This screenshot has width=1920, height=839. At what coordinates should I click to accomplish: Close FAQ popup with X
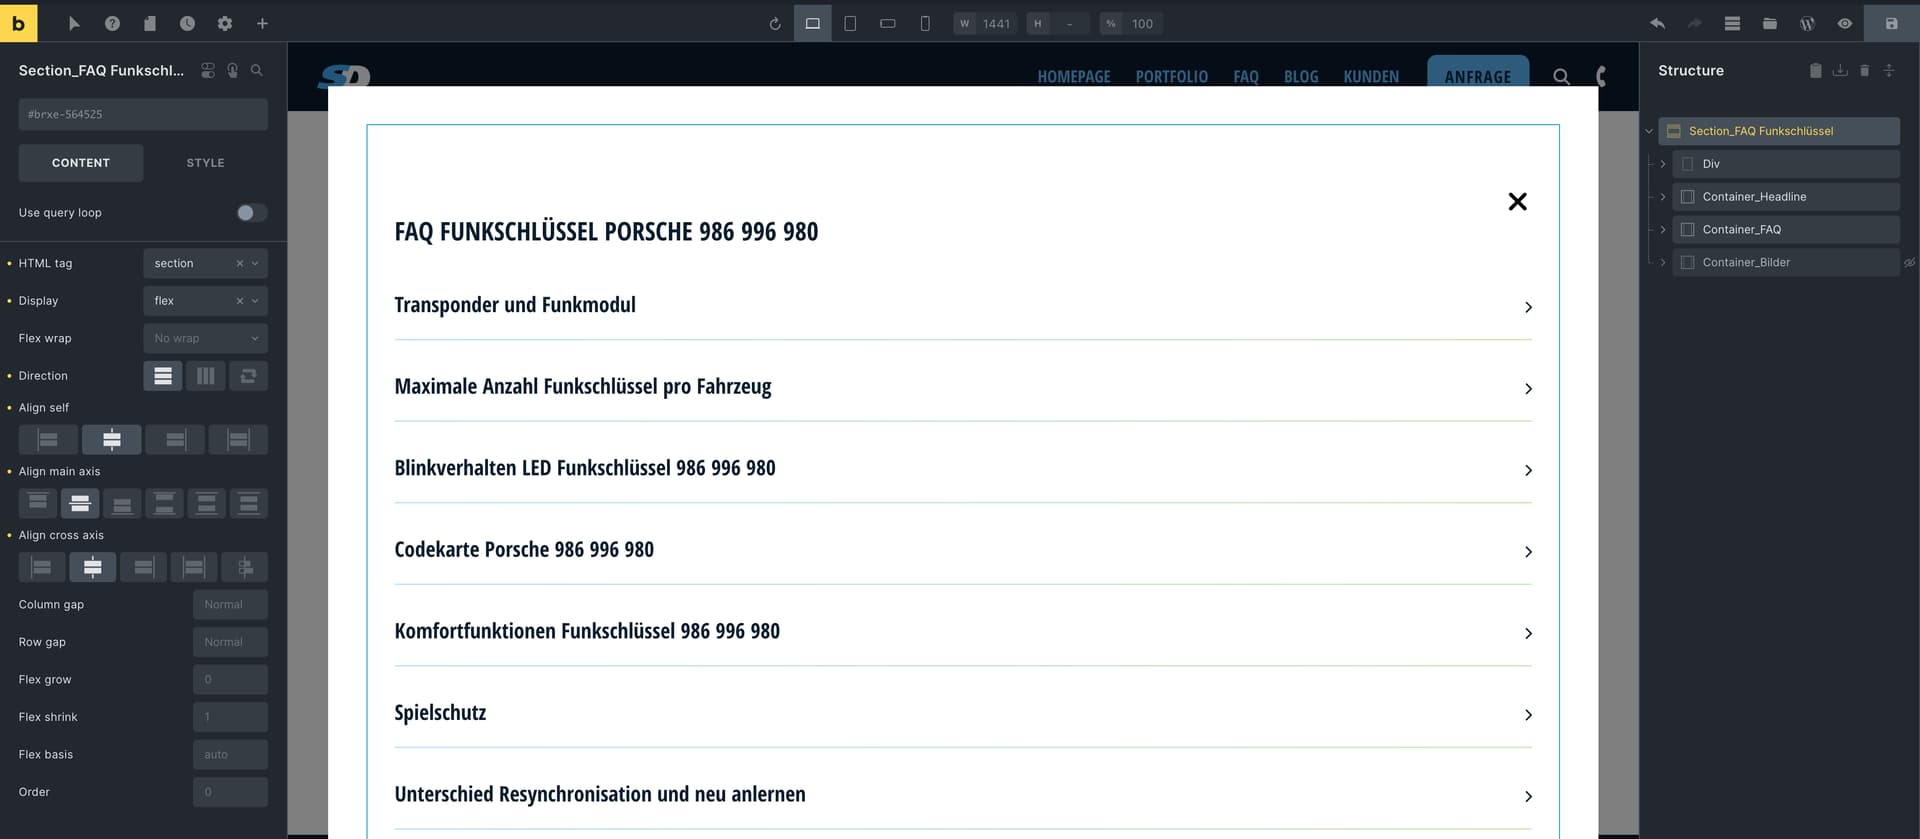[1517, 202]
